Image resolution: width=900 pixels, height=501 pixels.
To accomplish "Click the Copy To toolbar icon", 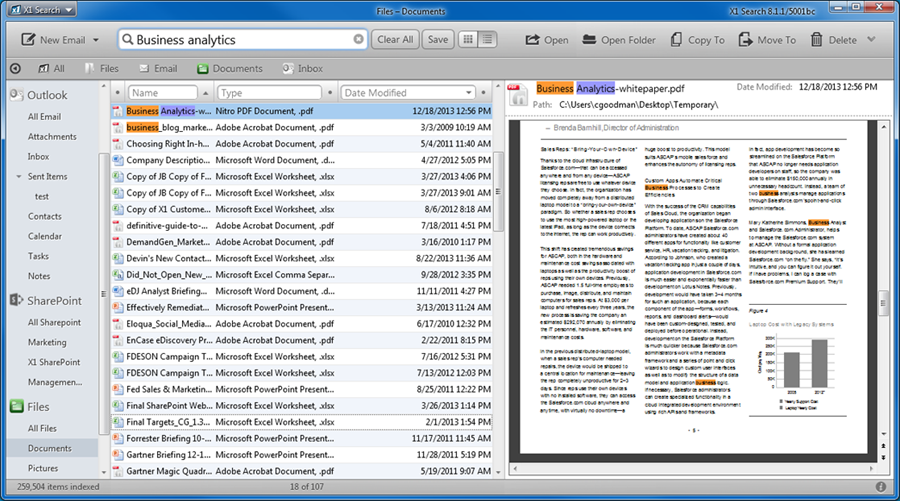I will (676, 40).
